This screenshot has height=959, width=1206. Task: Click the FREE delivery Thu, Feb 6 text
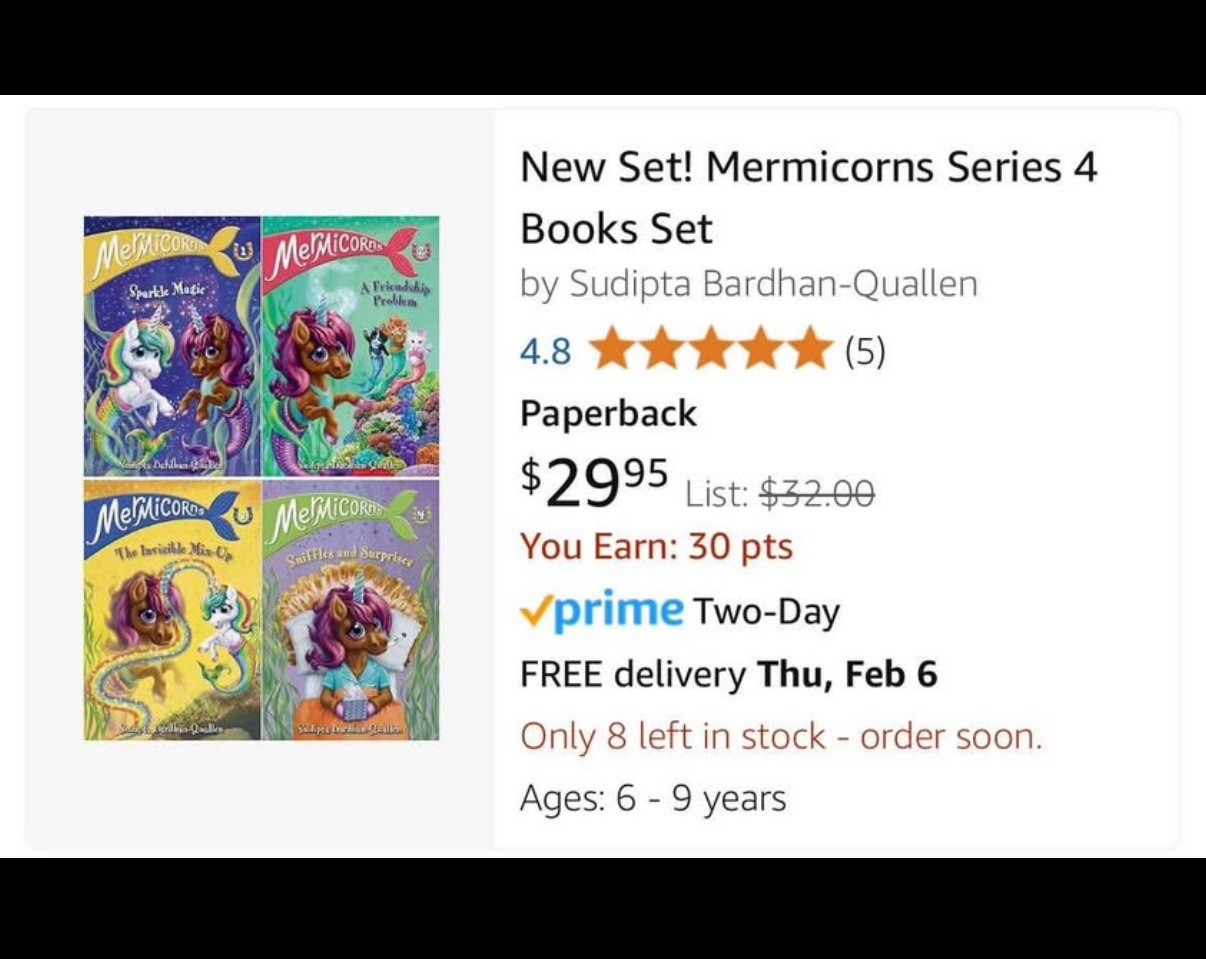728,674
